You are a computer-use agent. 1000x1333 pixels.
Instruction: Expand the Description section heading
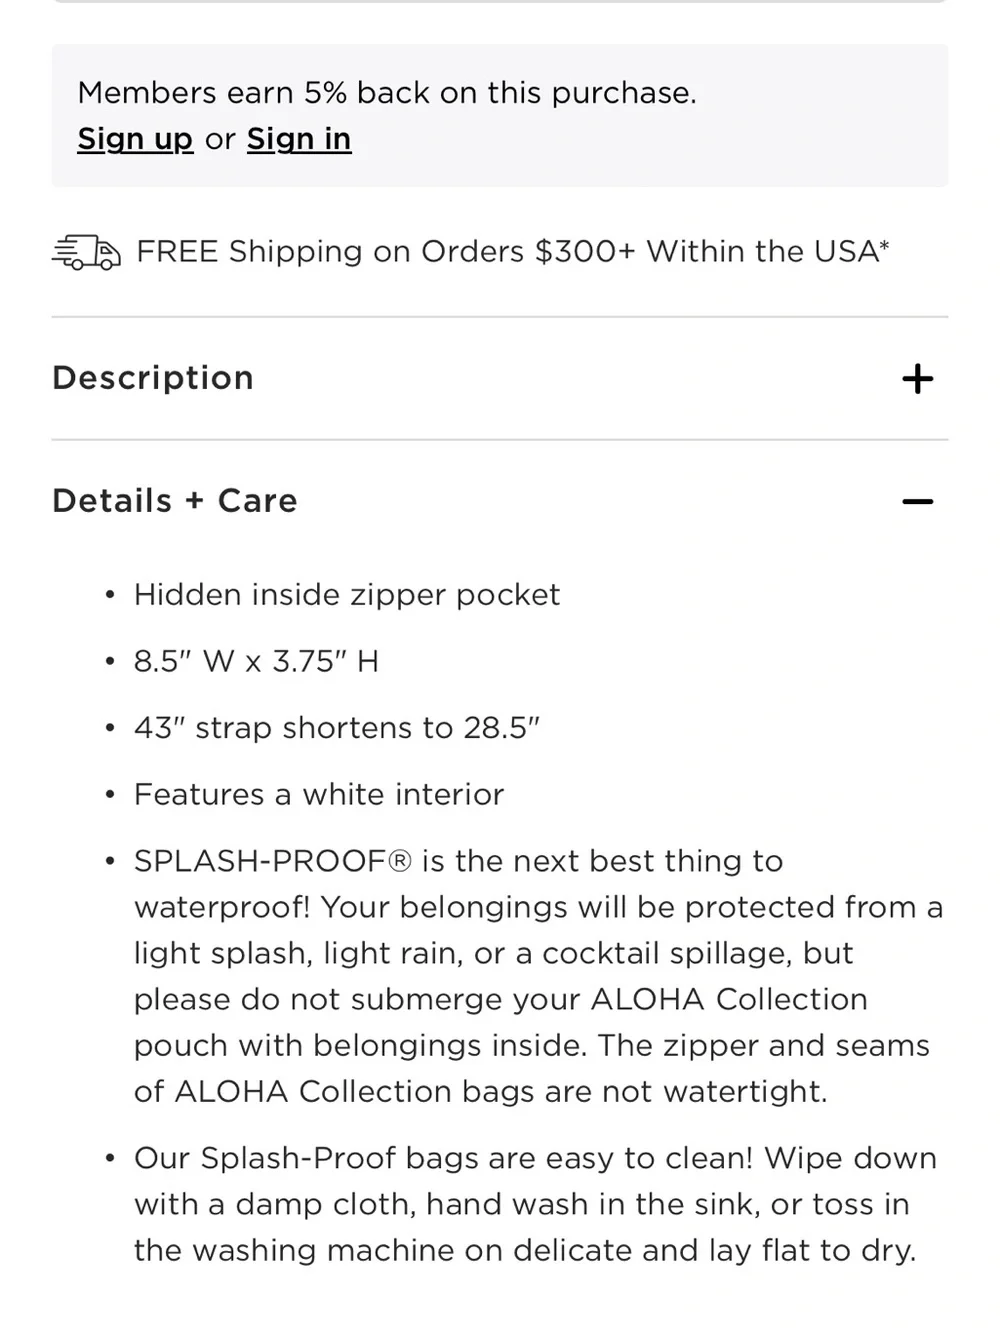(x=153, y=378)
